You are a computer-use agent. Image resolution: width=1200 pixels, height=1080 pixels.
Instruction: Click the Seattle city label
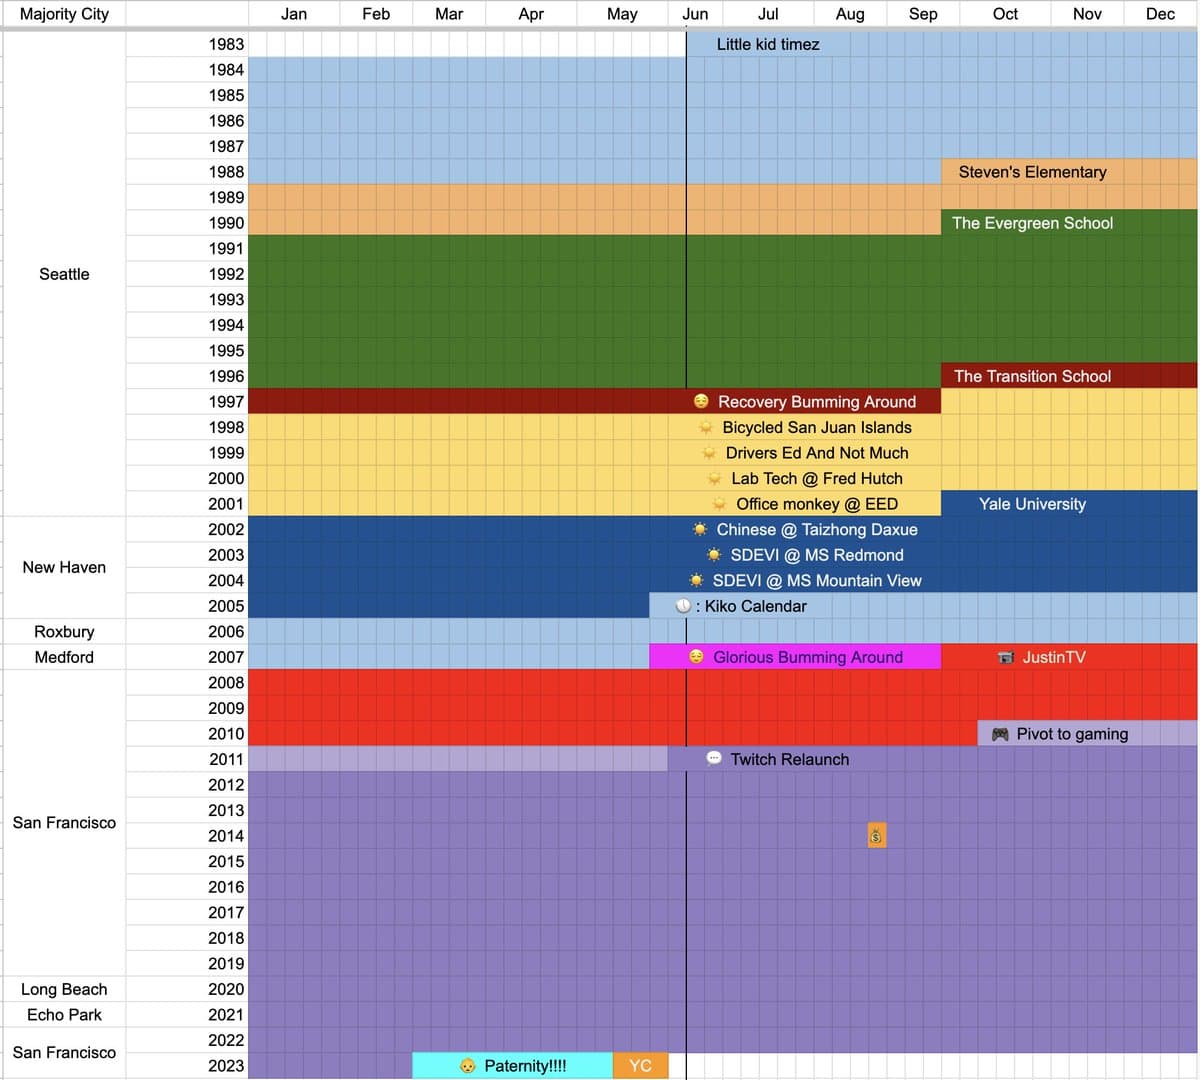click(x=64, y=273)
